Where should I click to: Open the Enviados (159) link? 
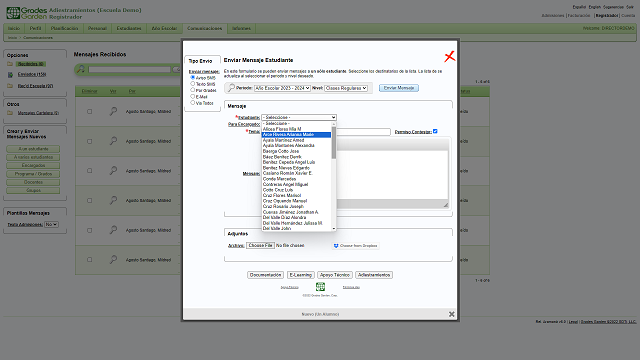tap(32, 74)
